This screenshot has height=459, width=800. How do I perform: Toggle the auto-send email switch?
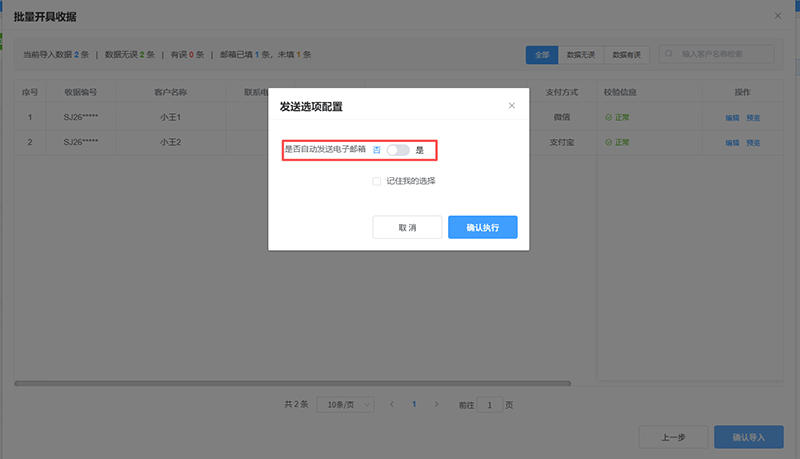click(x=398, y=150)
